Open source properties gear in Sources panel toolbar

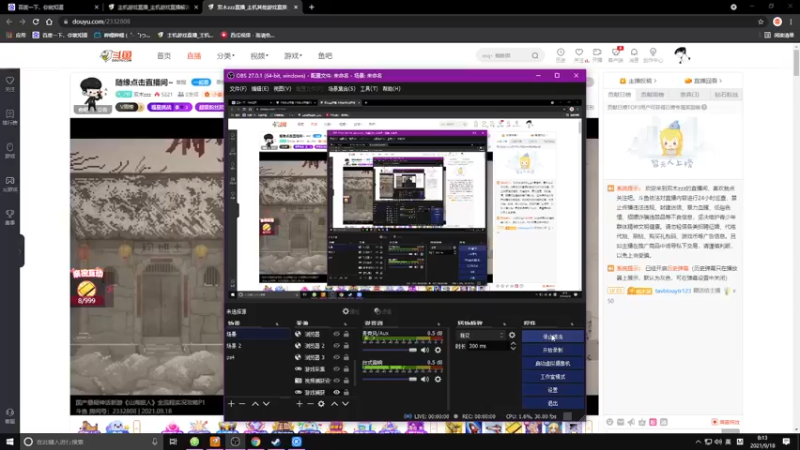(x=321, y=404)
